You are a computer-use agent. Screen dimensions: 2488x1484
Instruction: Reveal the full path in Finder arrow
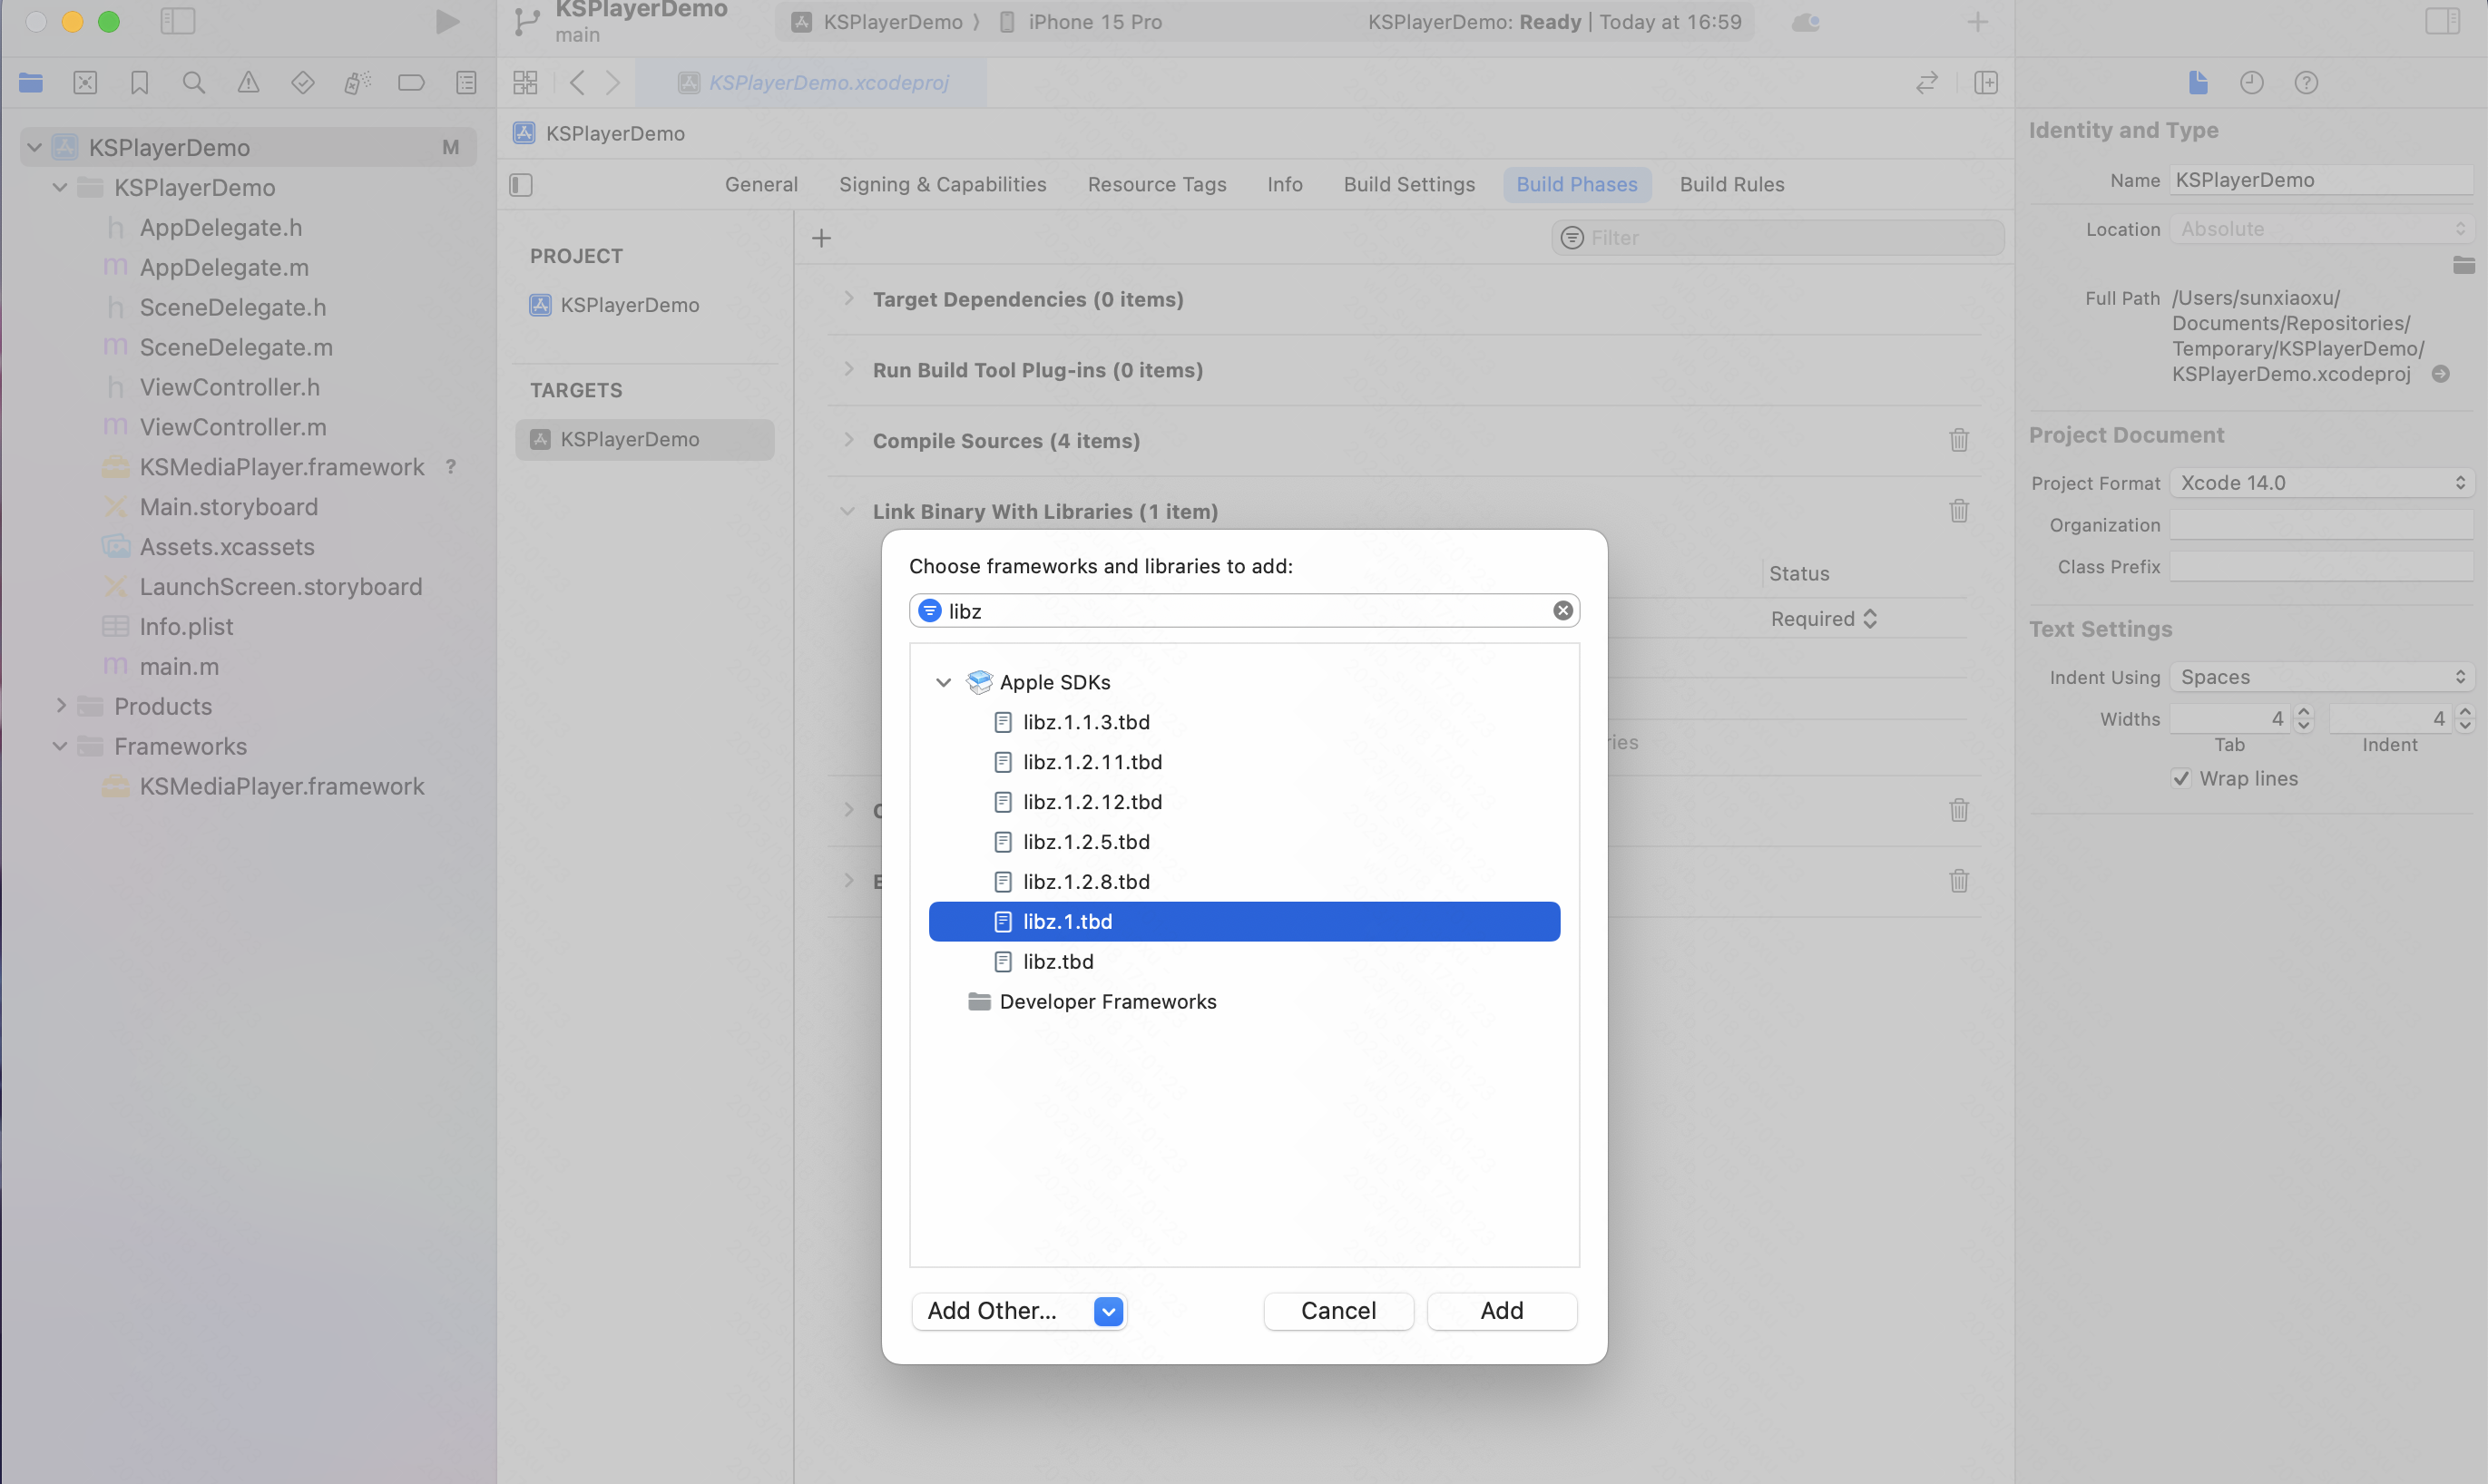pyautogui.click(x=2441, y=374)
